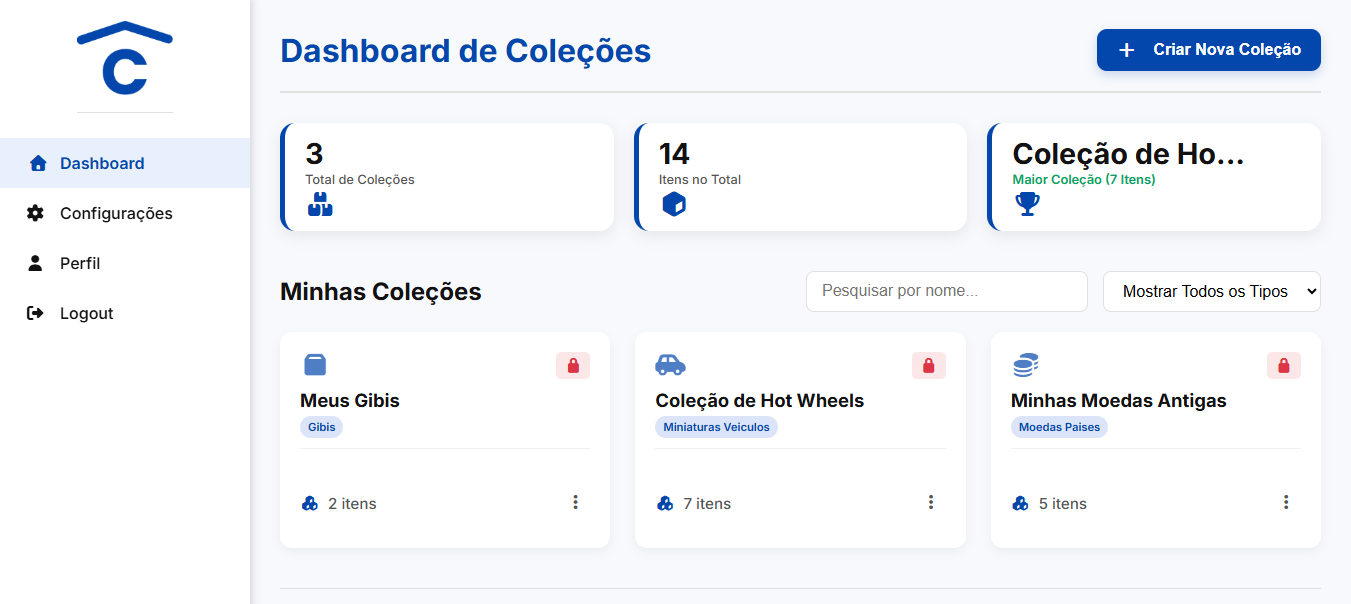Select Dashboard in the sidebar

click(100, 163)
